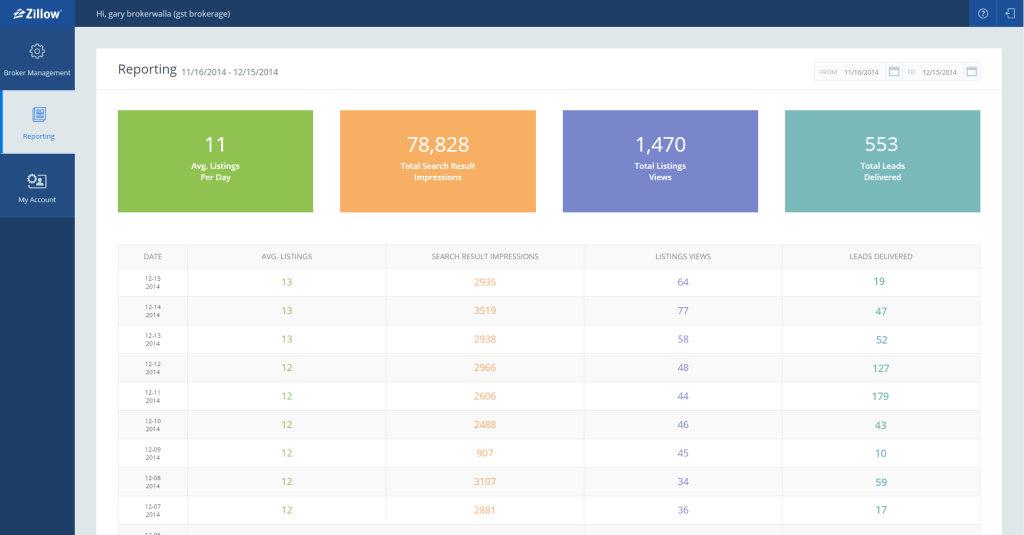Open the help question mark icon

click(x=983, y=14)
